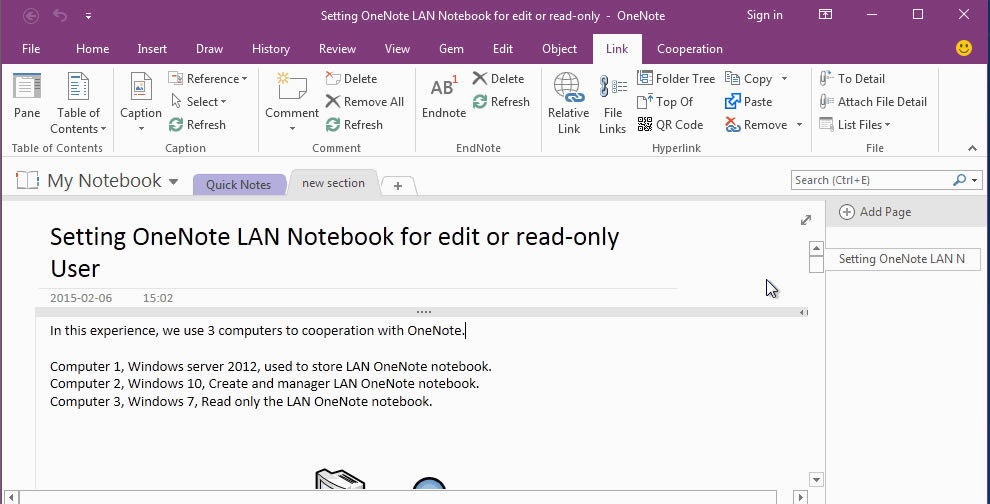Delete endnote in the EndNote group

tap(498, 78)
